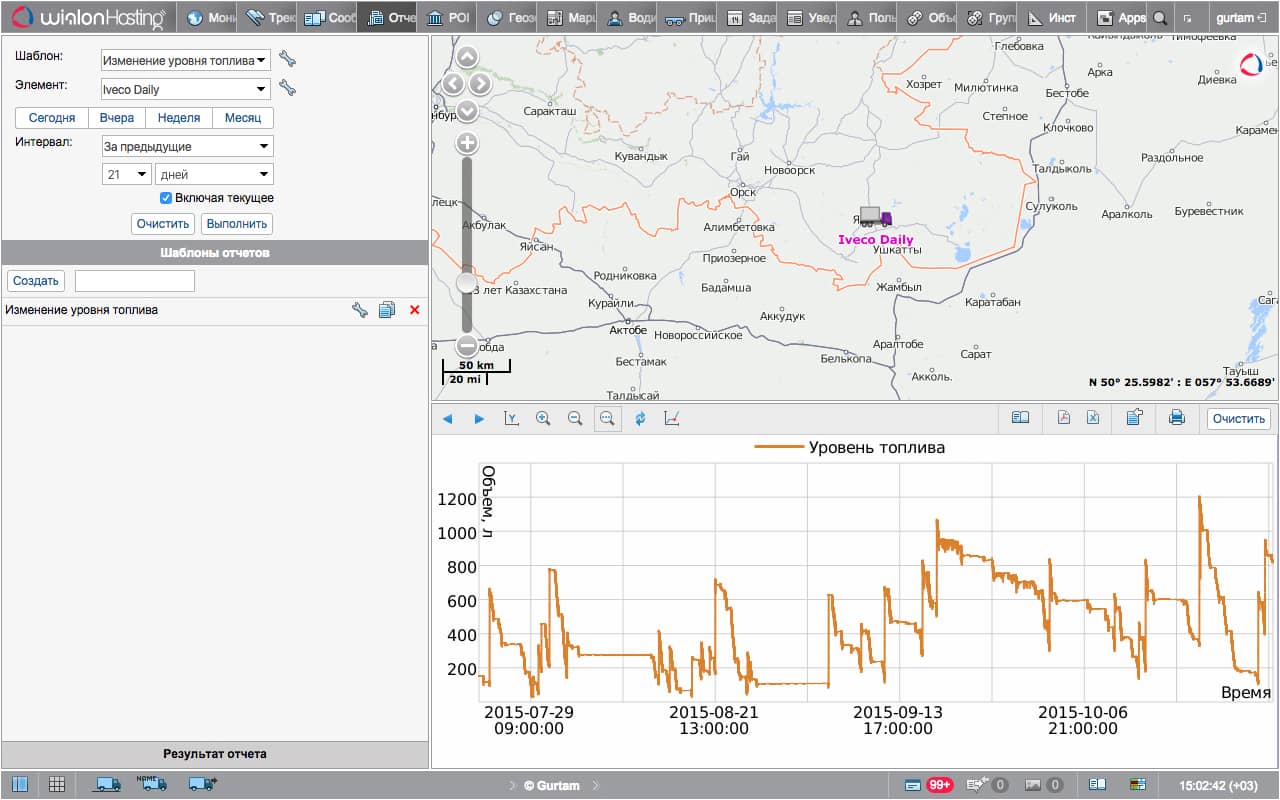Print the fuel level report

(x=1177, y=418)
